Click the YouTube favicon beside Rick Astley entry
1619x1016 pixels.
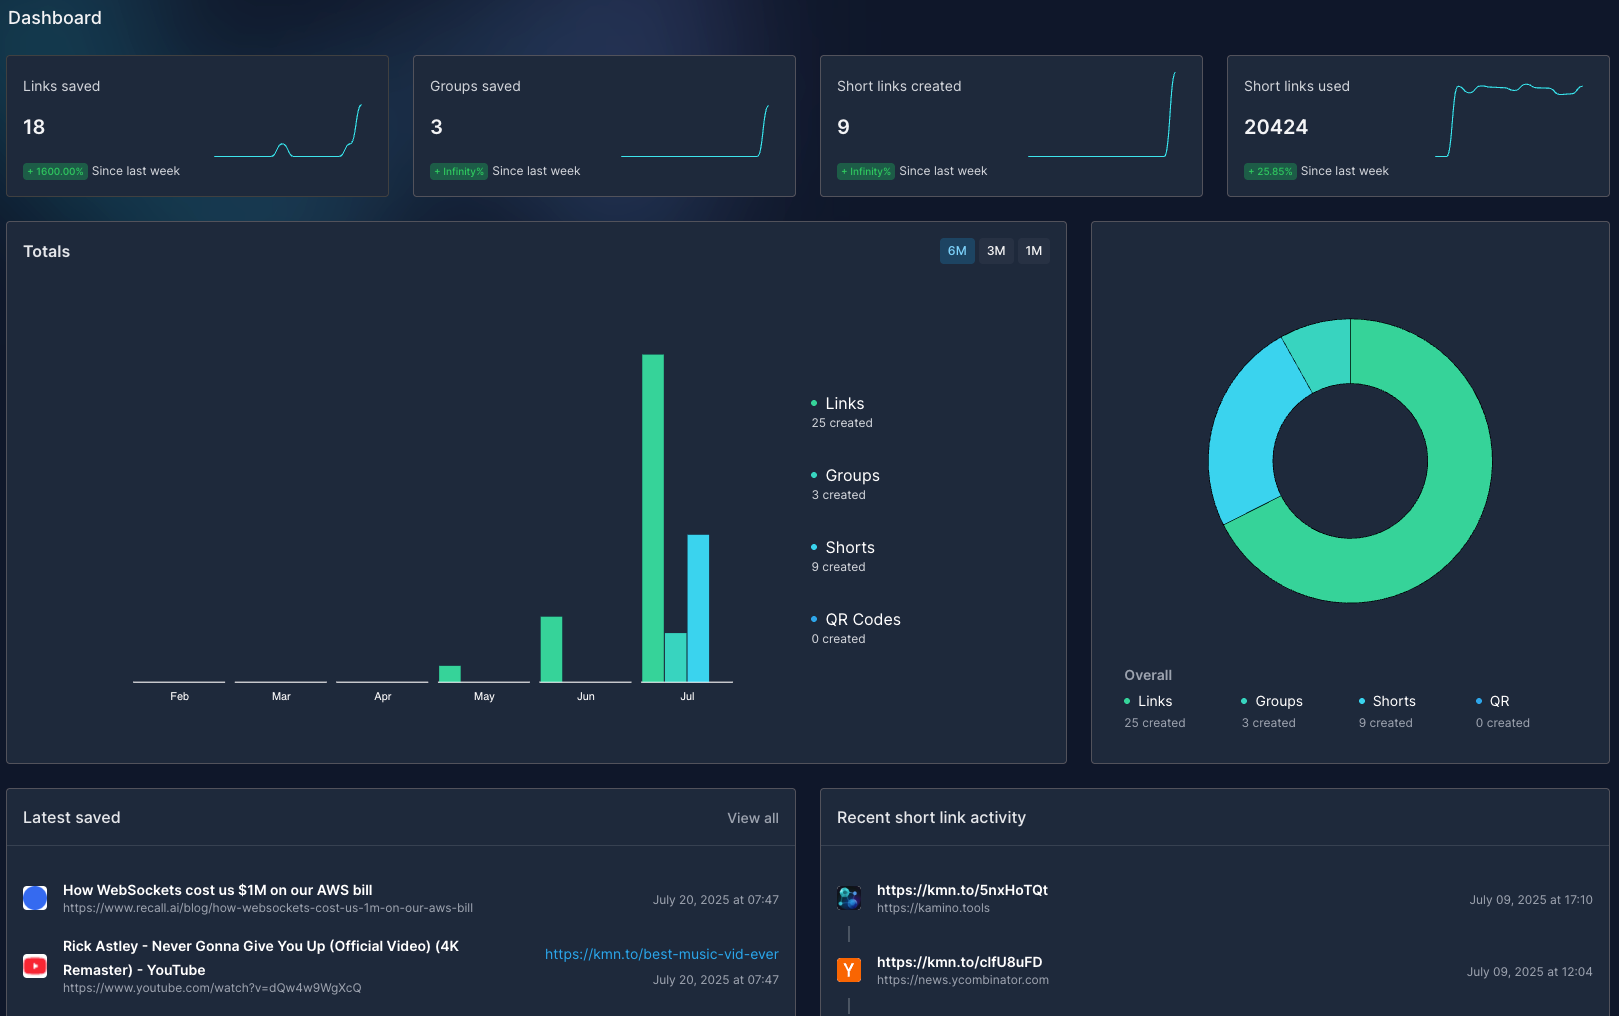click(35, 966)
